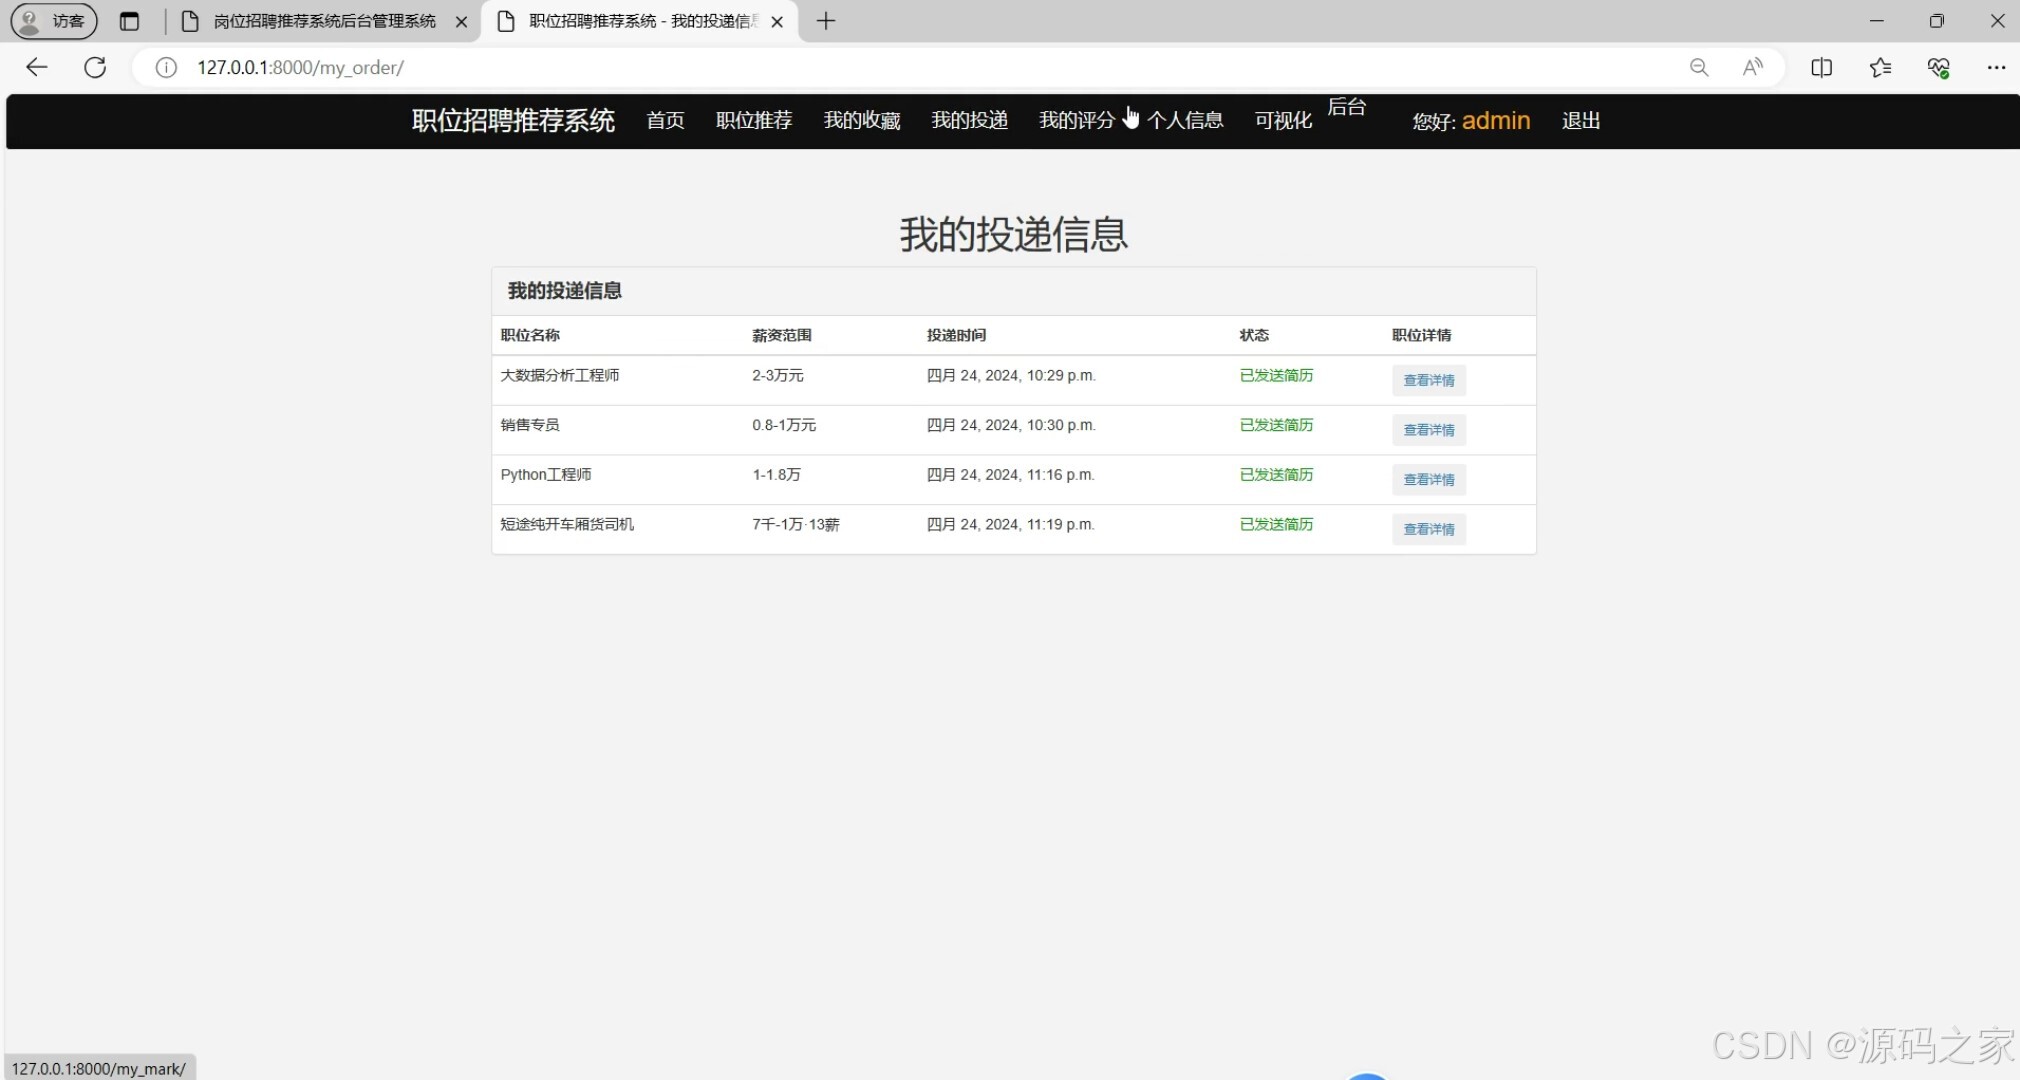Open the site information icon in address bar
The height and width of the screenshot is (1080, 2020).
[165, 67]
